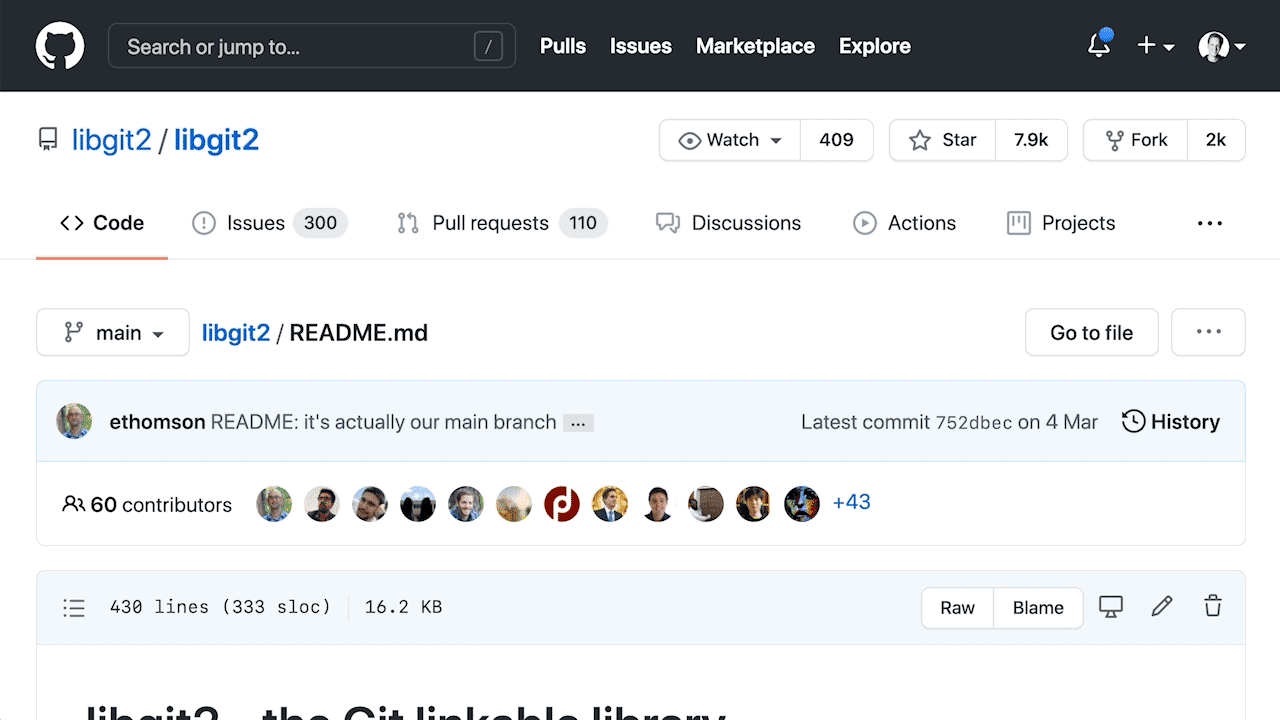Image resolution: width=1280 pixels, height=720 pixels.
Task: Click the Issues 300 counter badge
Action: (320, 223)
